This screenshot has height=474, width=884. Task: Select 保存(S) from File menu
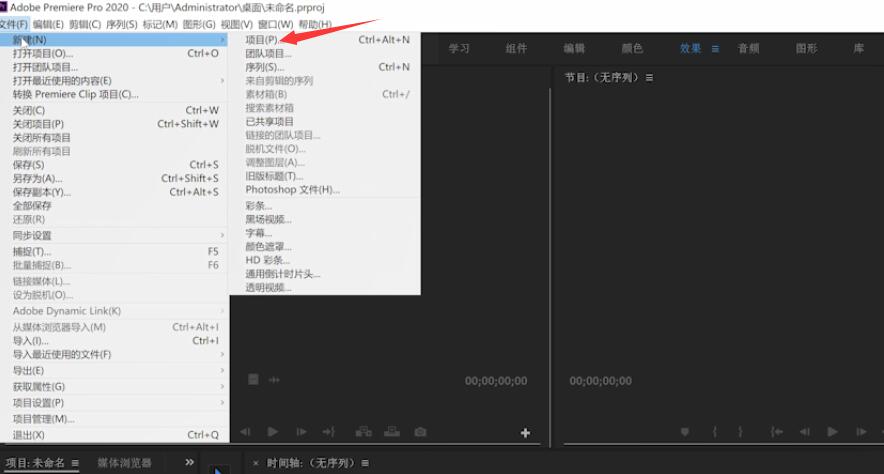115,165
